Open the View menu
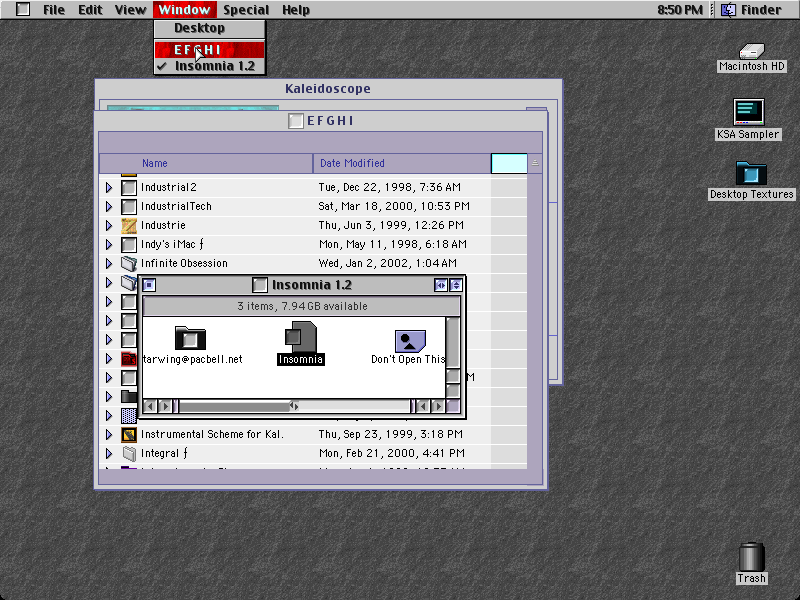Screen dimensions: 800x600 click(130, 10)
